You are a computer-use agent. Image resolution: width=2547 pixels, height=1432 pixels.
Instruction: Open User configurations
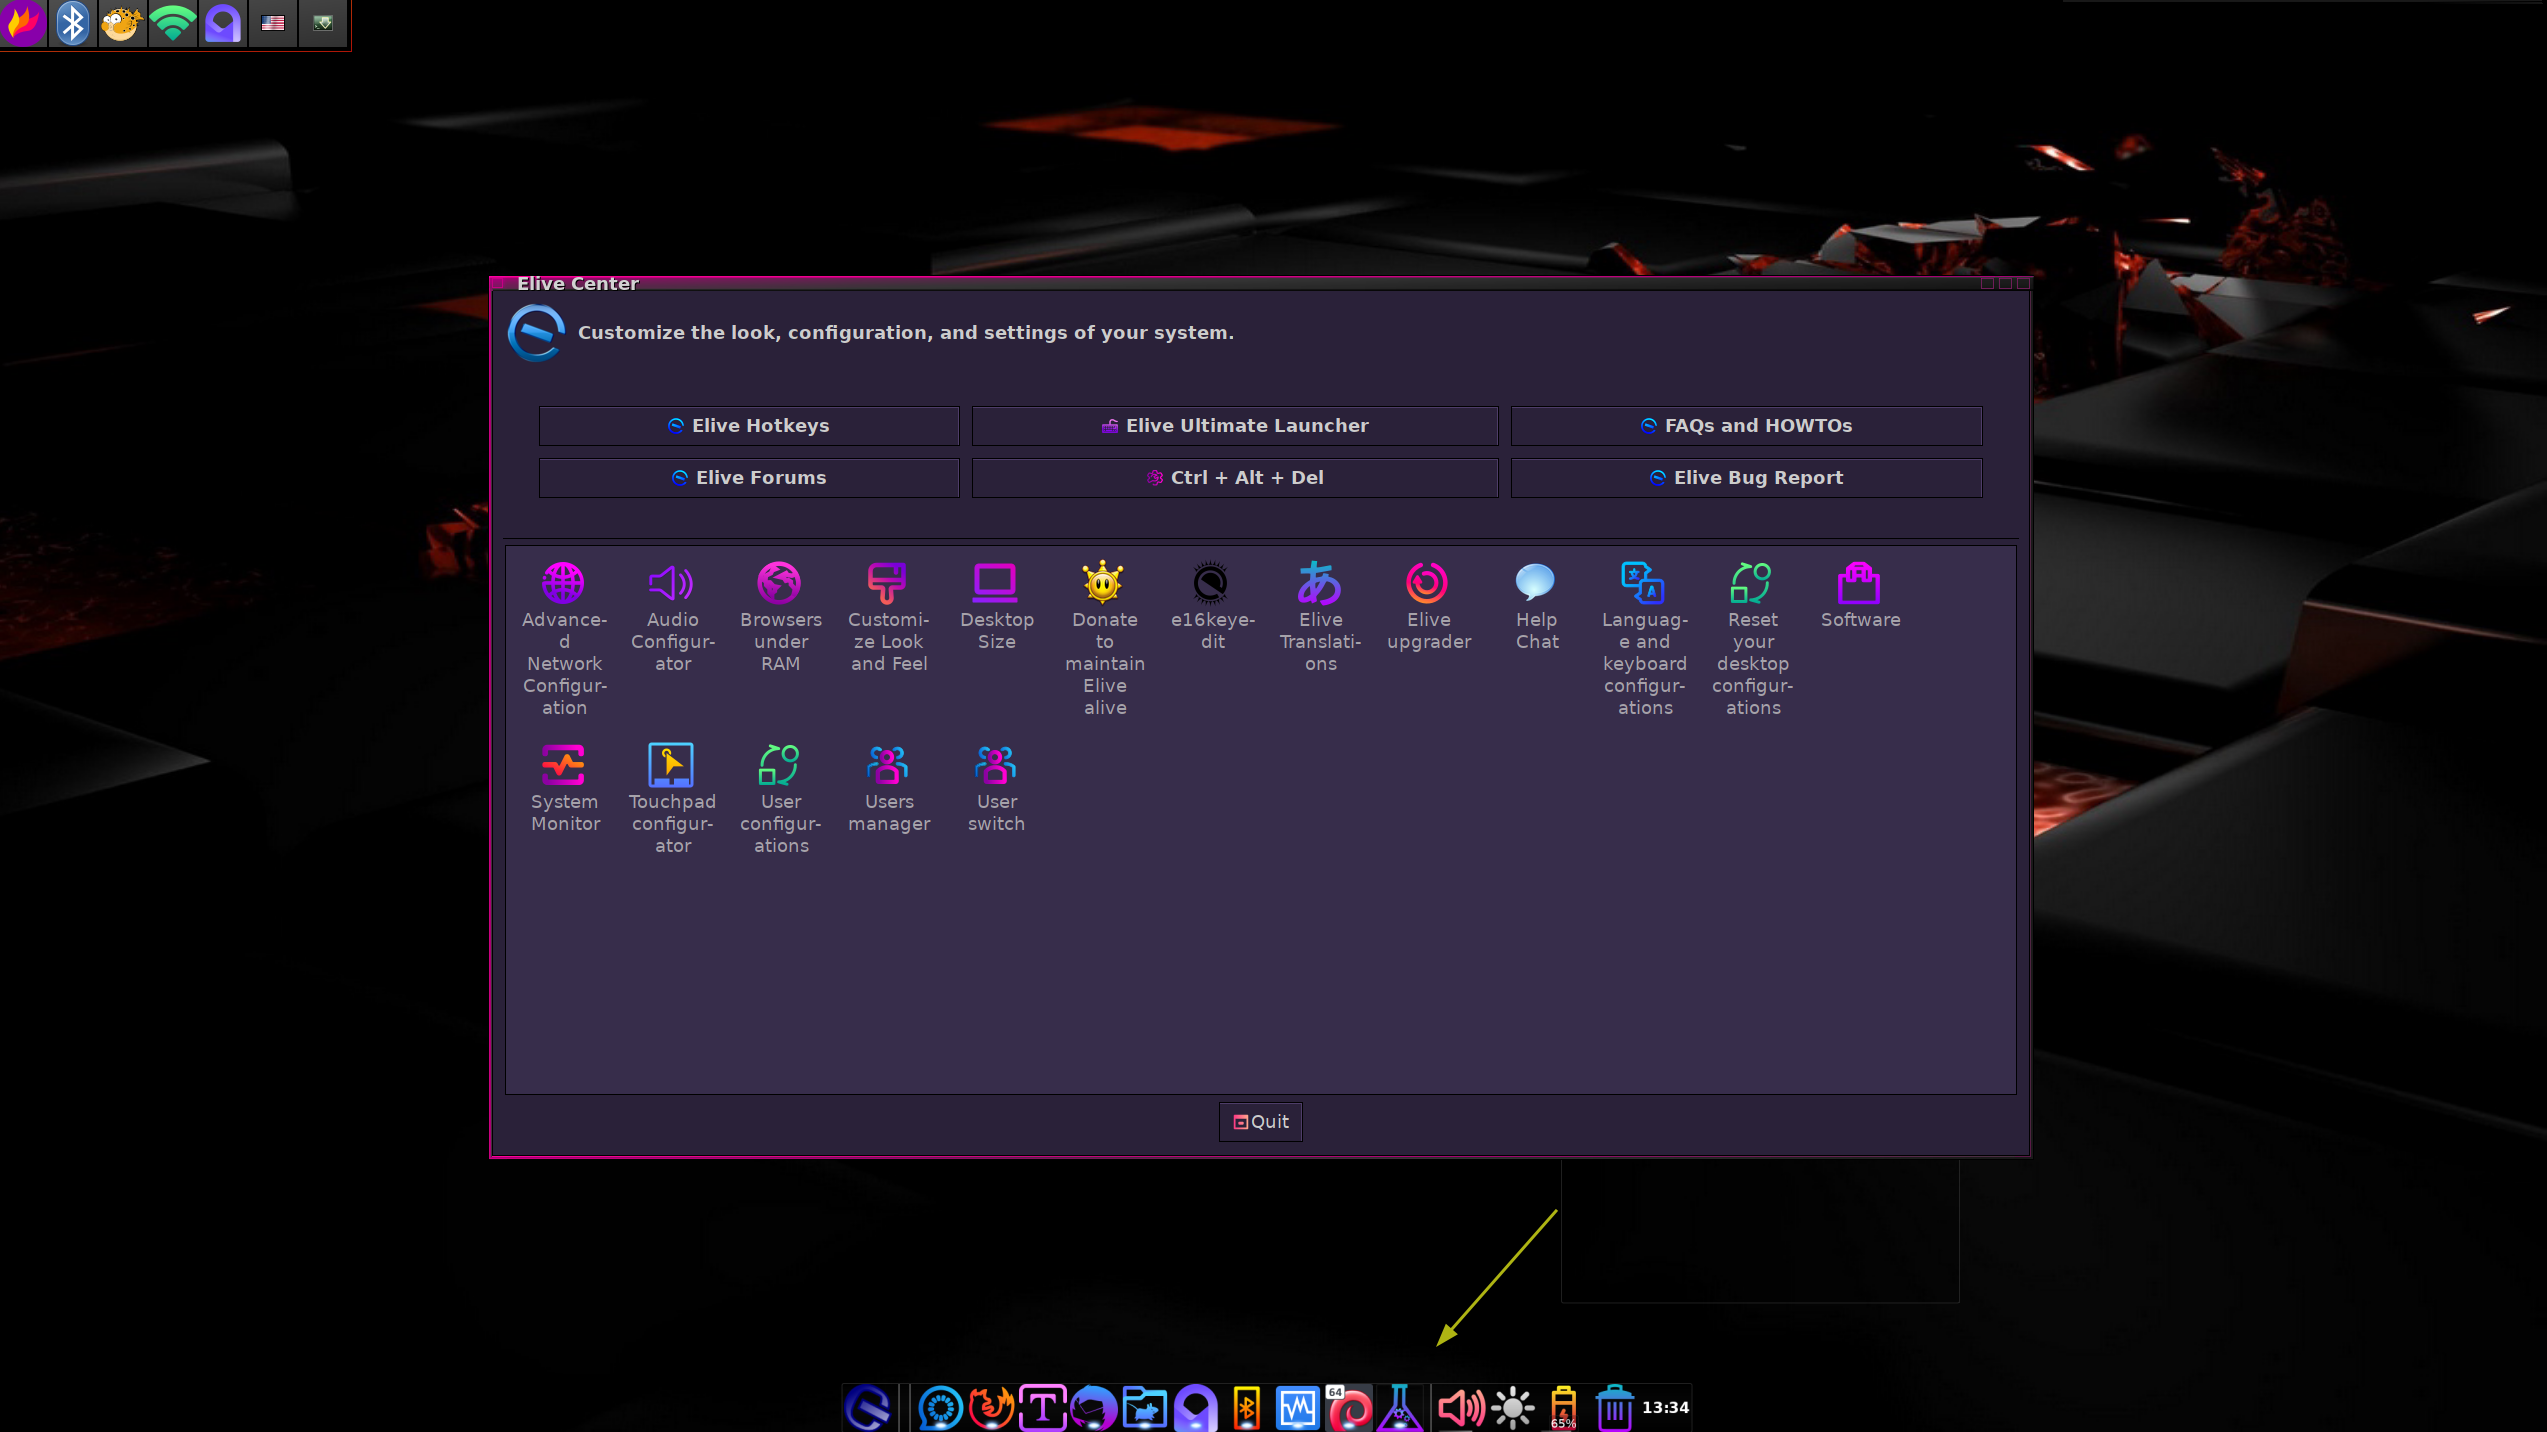(780, 798)
